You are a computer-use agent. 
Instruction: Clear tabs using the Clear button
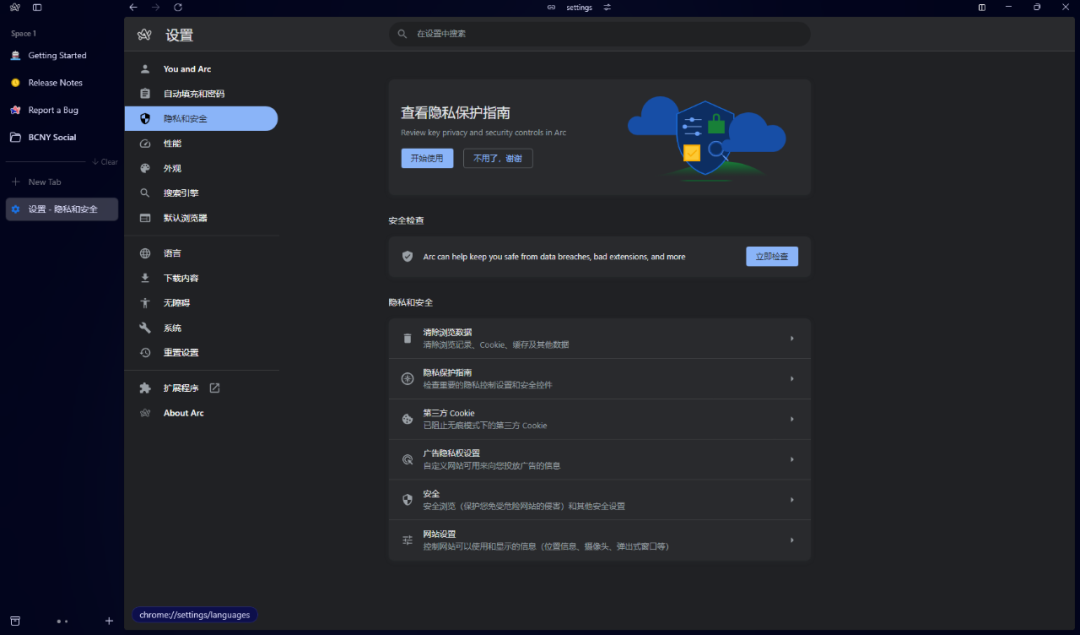[105, 162]
